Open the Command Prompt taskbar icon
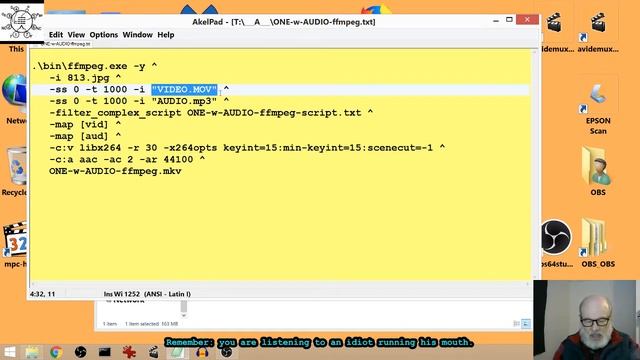The height and width of the screenshot is (360, 640). click(x=104, y=352)
